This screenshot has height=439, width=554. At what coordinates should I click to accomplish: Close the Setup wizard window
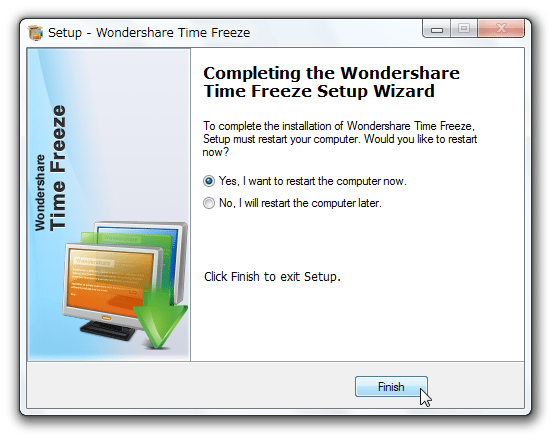(x=501, y=29)
